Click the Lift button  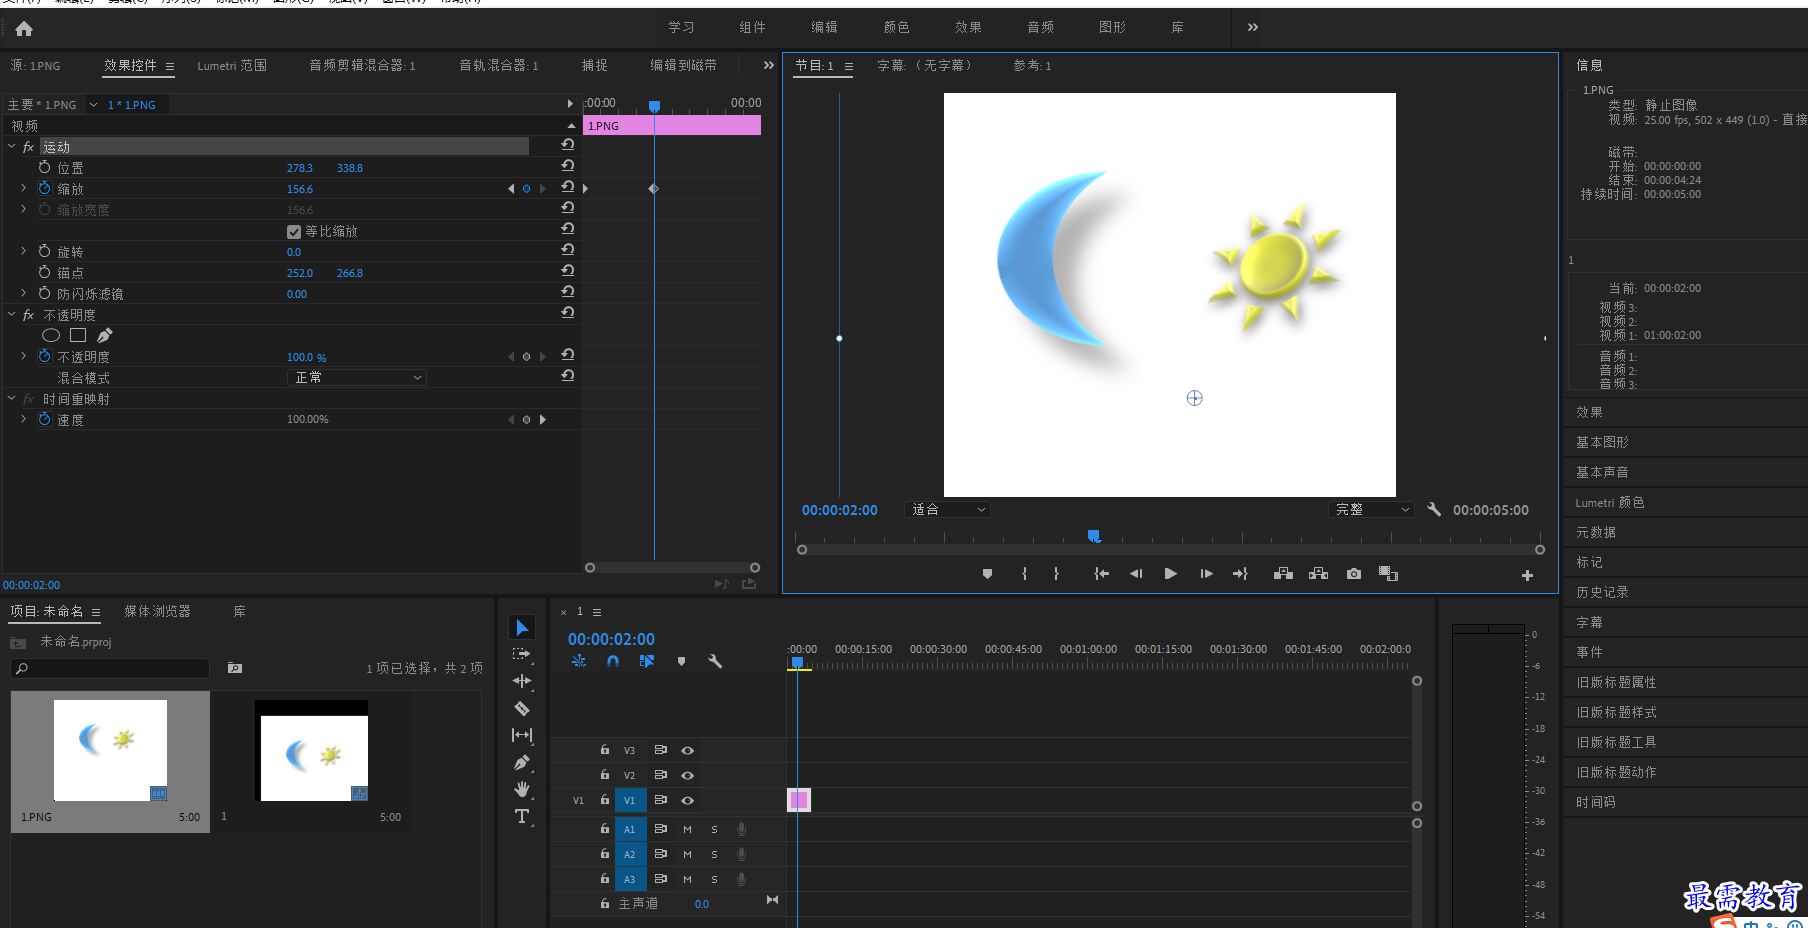tap(1283, 574)
